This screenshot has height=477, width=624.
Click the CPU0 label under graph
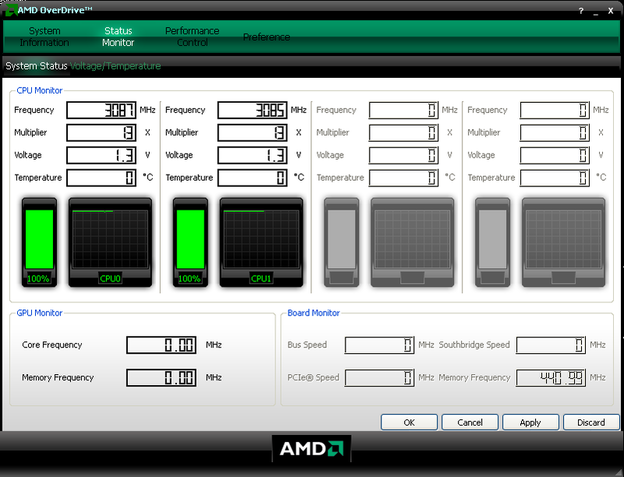coord(110,278)
